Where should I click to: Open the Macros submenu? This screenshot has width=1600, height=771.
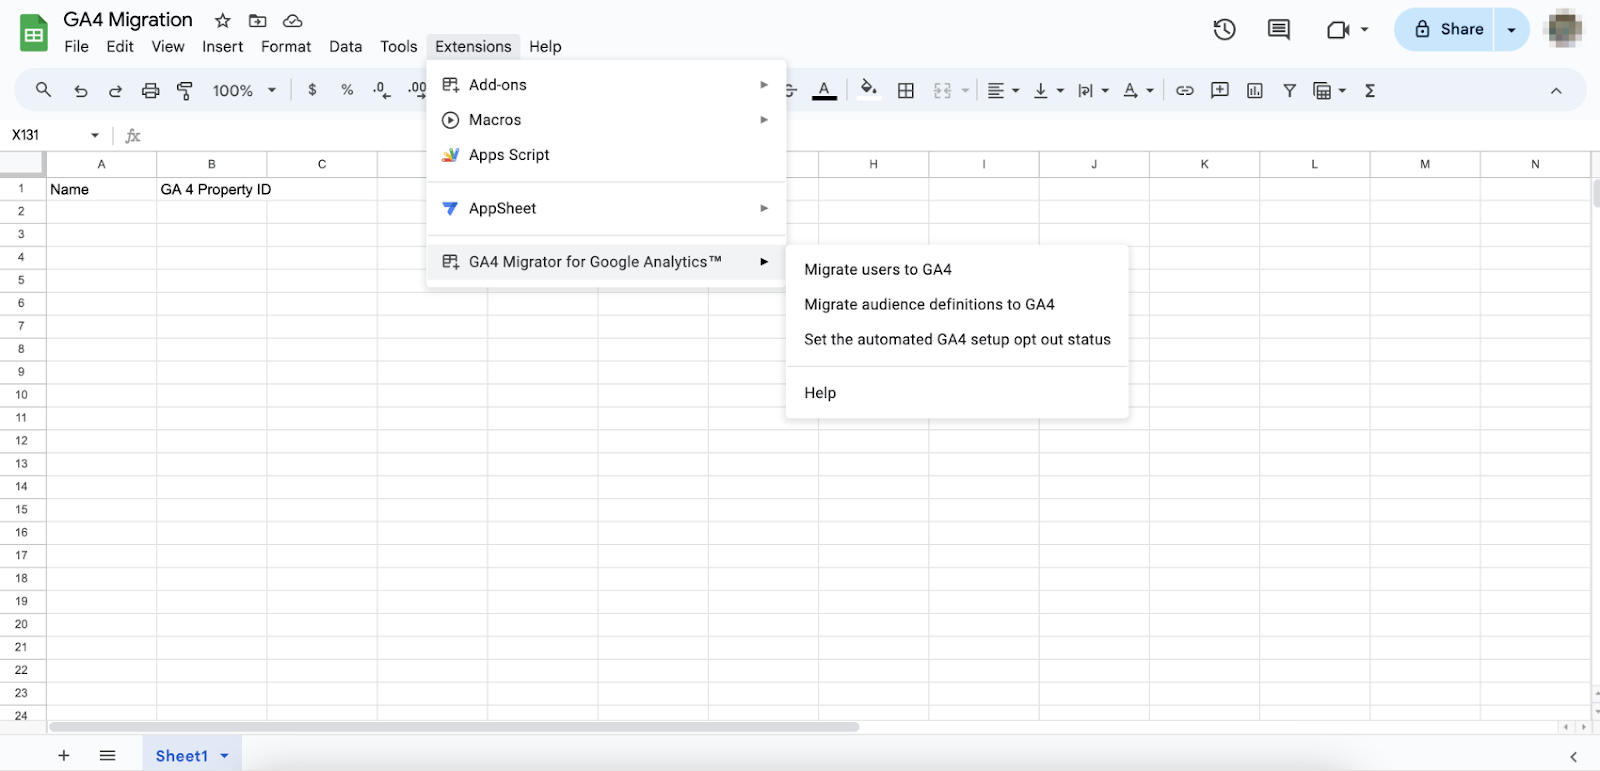pos(606,120)
